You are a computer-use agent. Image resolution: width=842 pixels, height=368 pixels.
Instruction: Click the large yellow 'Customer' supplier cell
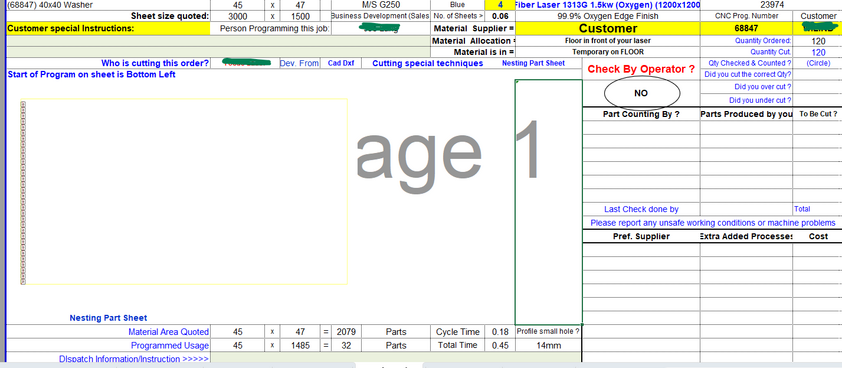[608, 28]
